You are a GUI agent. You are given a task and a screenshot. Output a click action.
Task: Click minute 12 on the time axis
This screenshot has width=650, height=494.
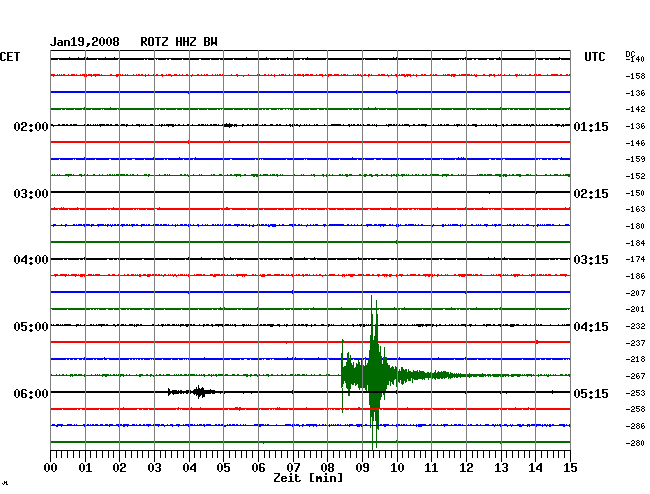[466, 468]
